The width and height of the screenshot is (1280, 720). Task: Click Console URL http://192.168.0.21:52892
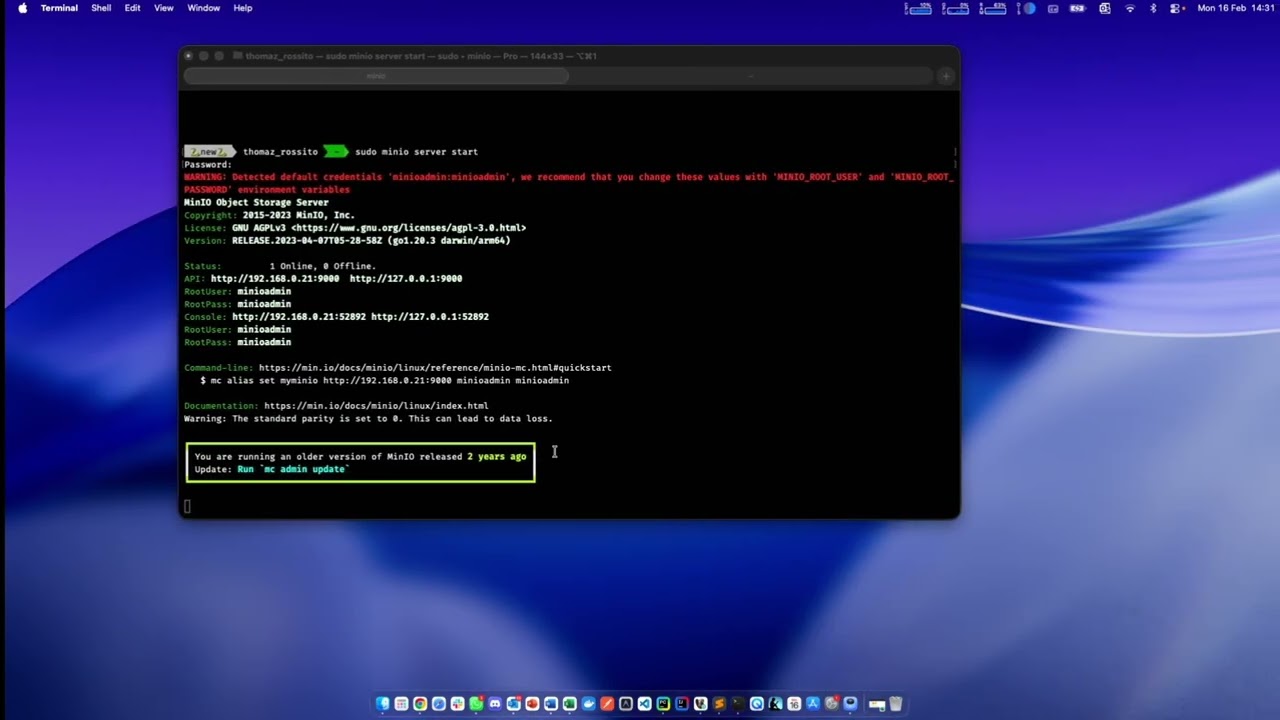pos(298,317)
